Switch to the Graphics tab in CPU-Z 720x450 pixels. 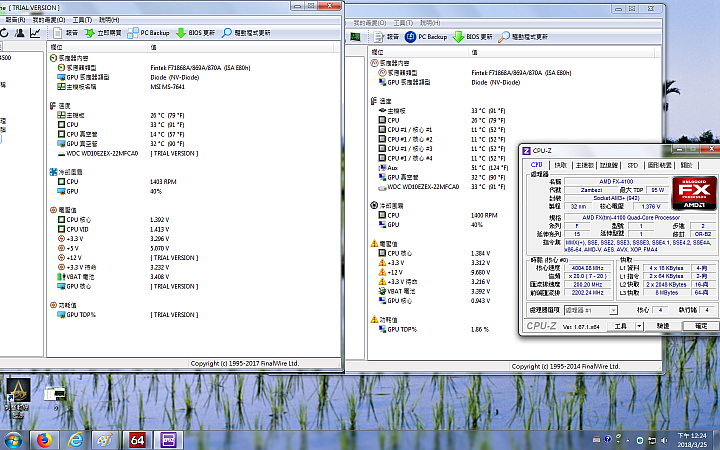point(659,165)
